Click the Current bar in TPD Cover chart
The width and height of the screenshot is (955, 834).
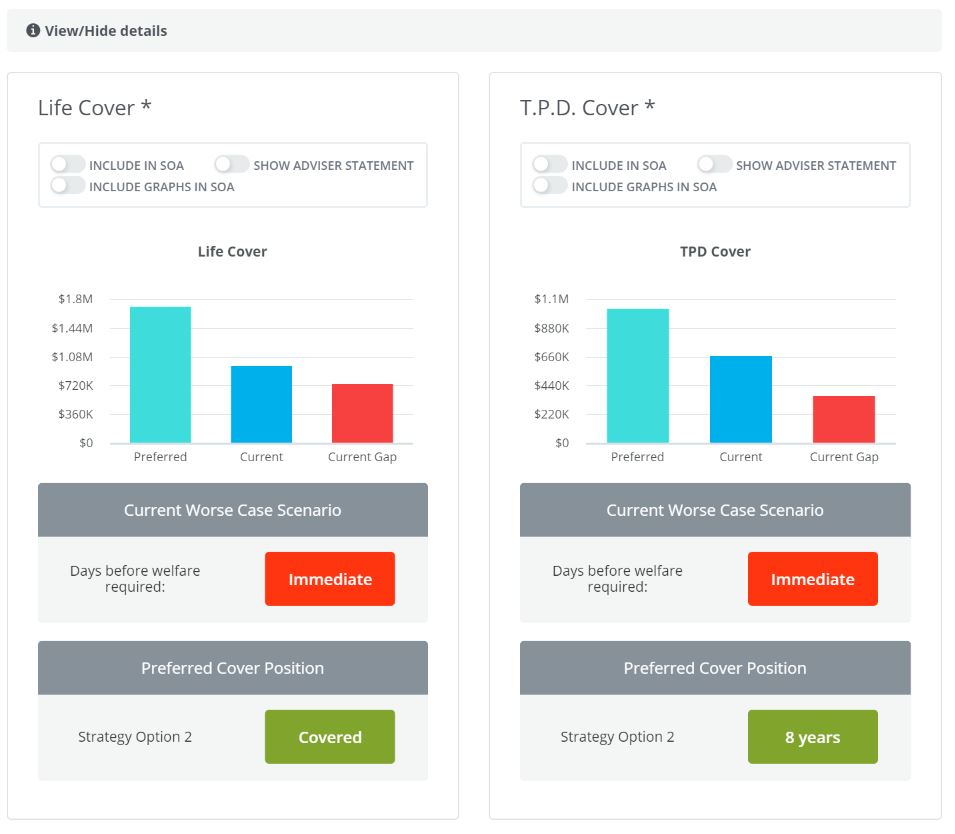click(740, 400)
